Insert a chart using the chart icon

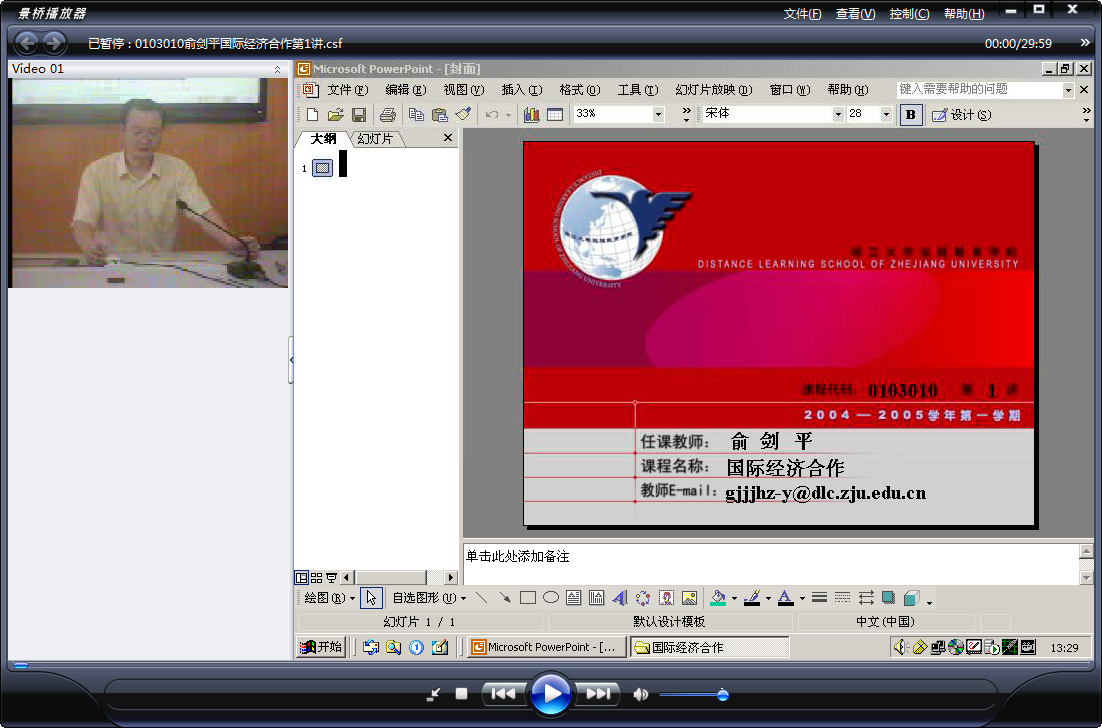(531, 114)
